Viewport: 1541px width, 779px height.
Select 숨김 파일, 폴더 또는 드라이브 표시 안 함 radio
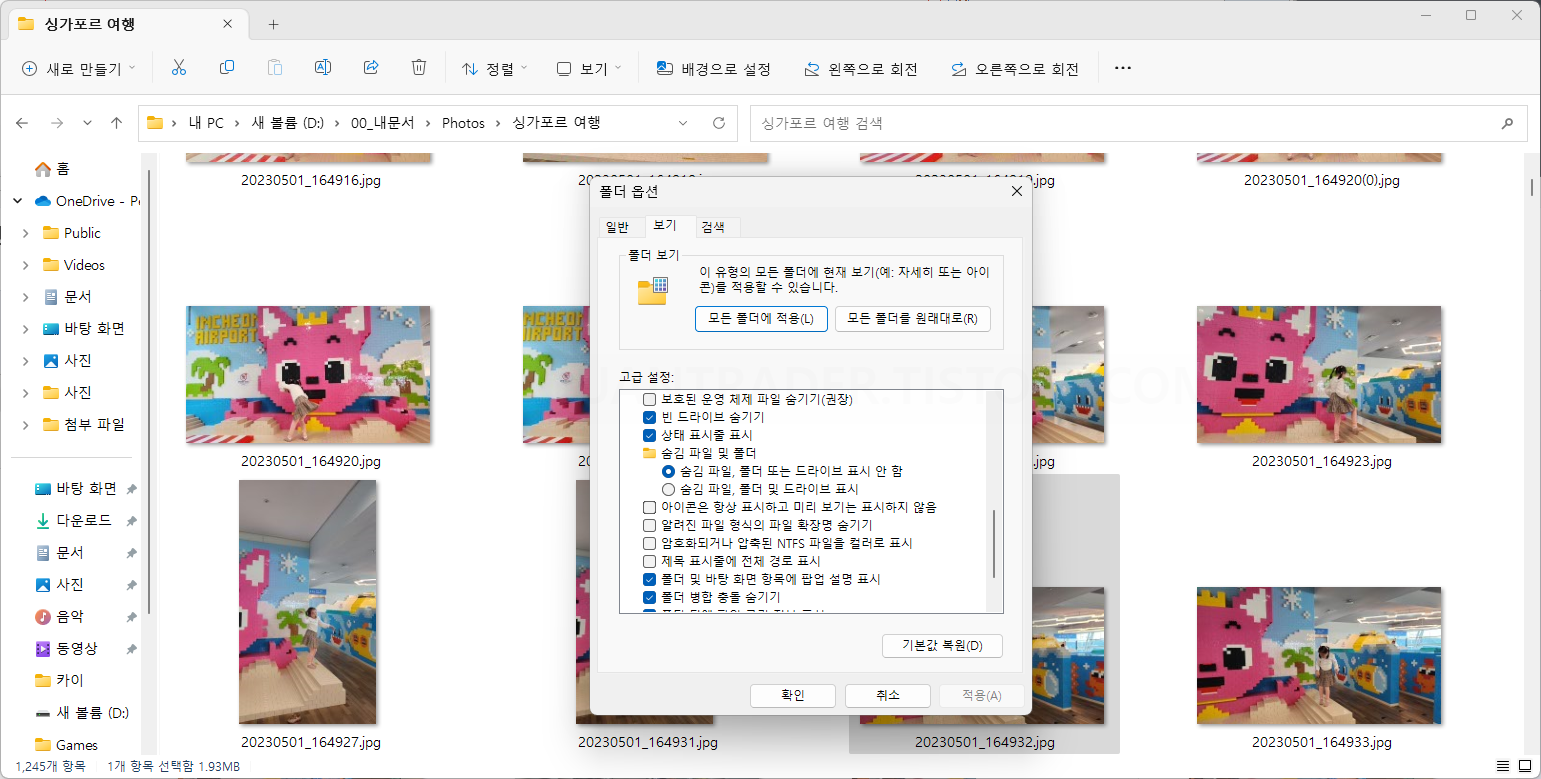click(669, 471)
